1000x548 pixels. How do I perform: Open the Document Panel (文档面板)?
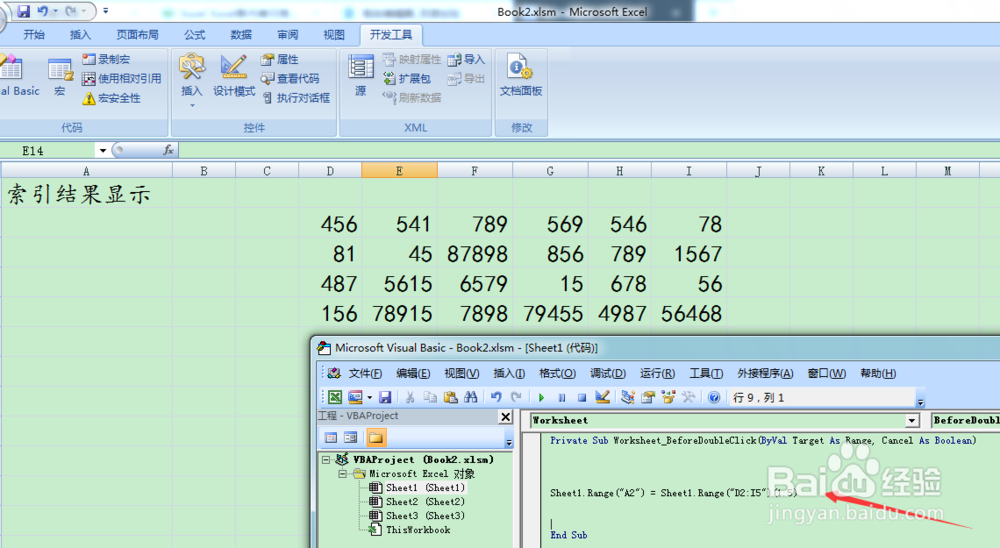tap(520, 75)
